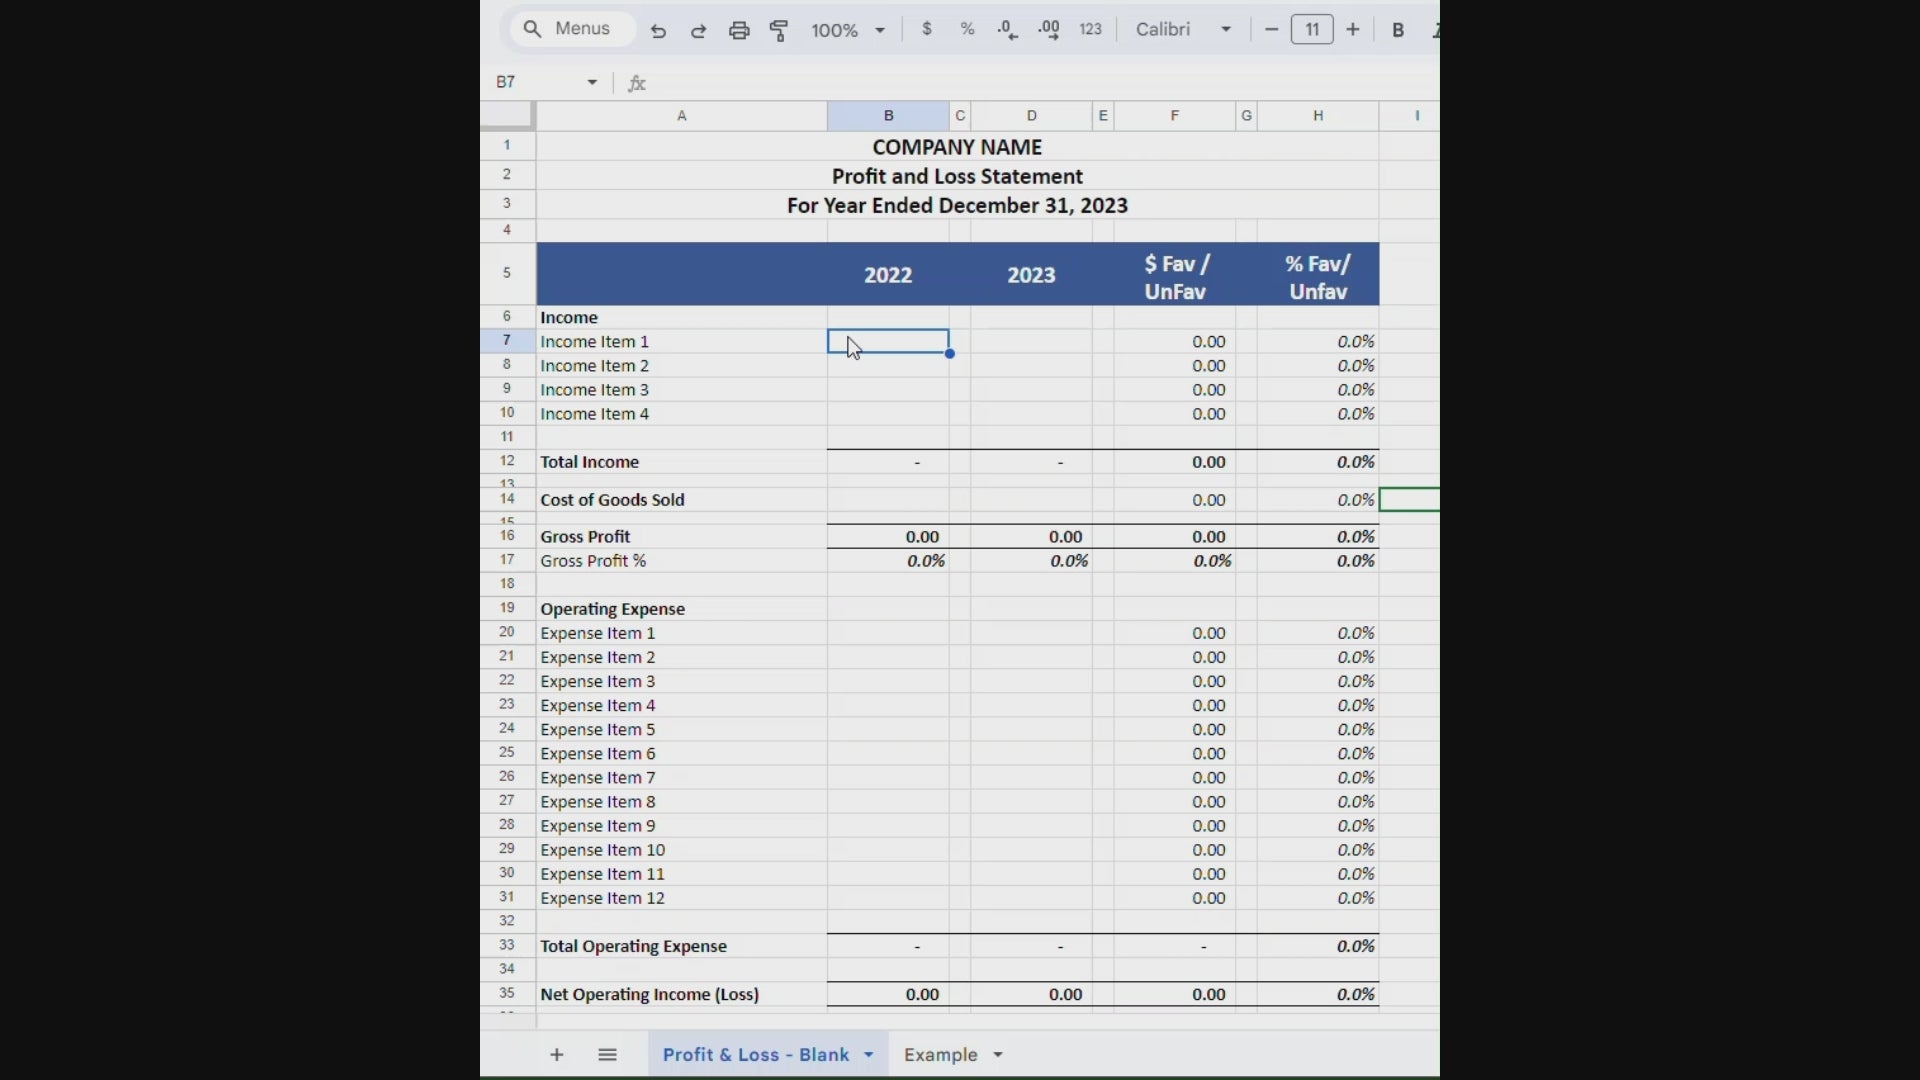
Task: Select the Expense Item 6 cell
Action: 682,753
